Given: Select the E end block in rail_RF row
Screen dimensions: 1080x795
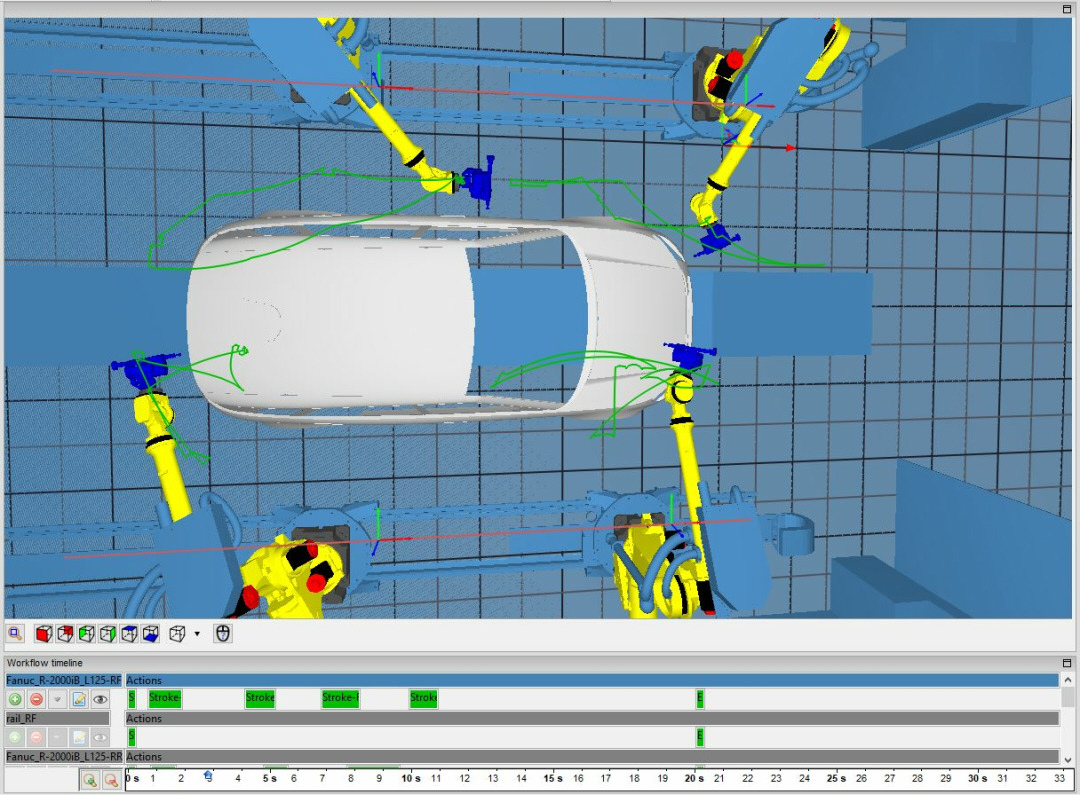Looking at the screenshot, I should coord(700,736).
